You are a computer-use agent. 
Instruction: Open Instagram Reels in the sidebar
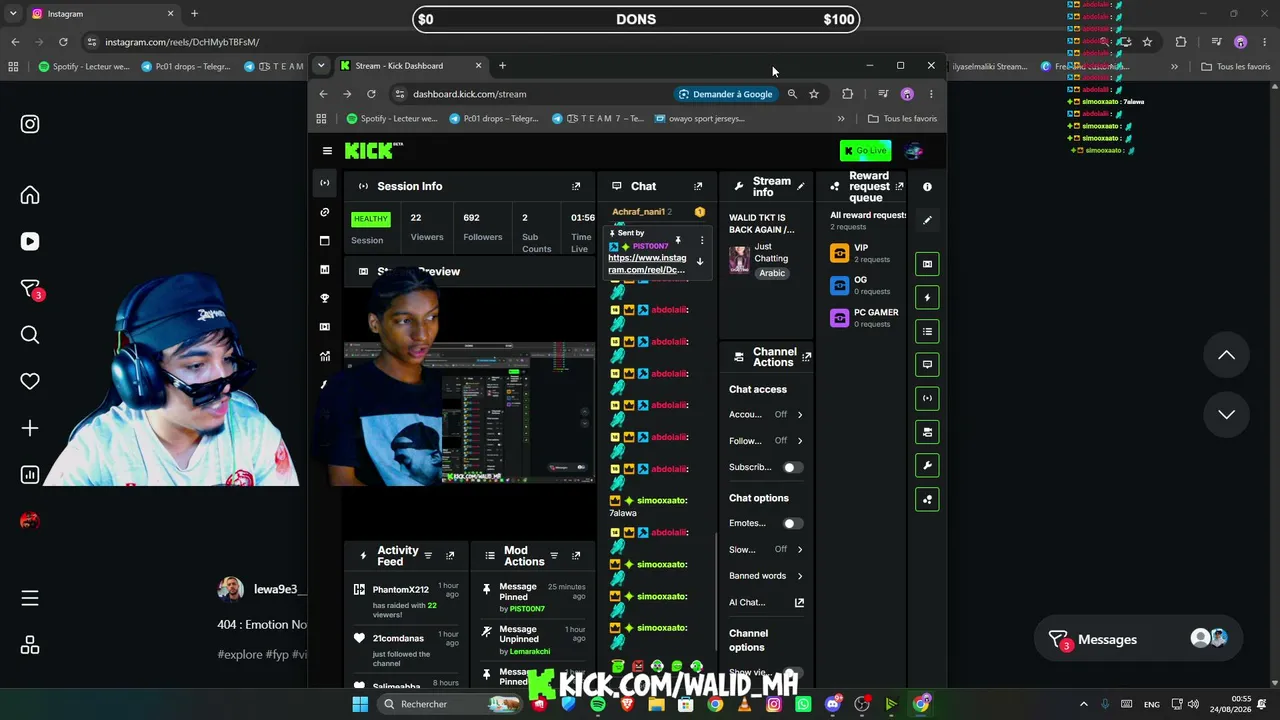coord(30,241)
